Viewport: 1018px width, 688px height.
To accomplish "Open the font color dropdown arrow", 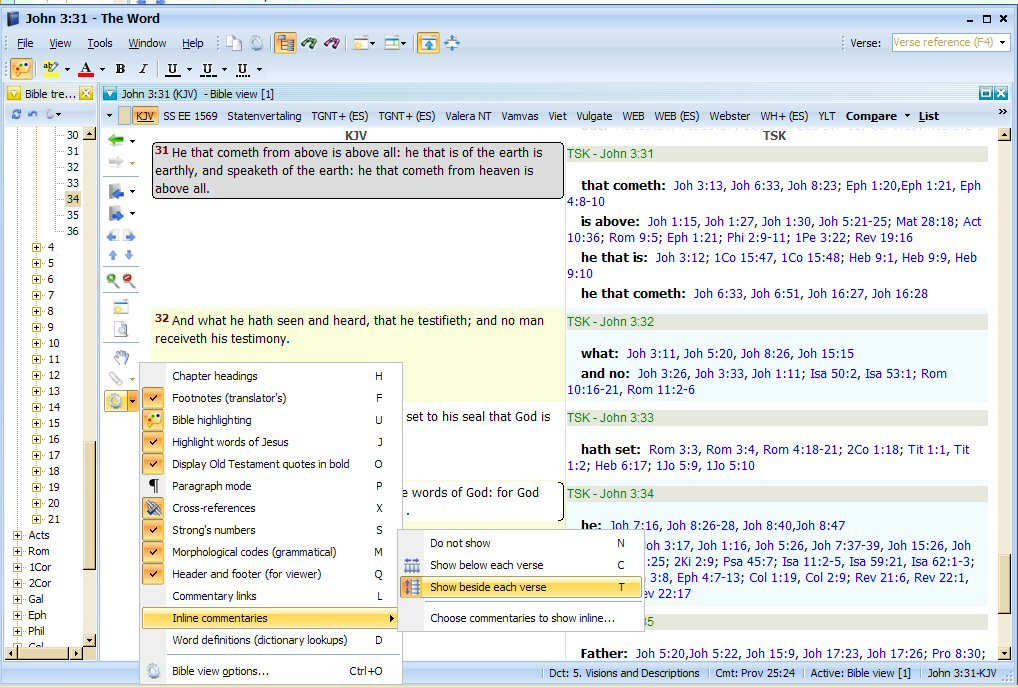I will (x=102, y=69).
